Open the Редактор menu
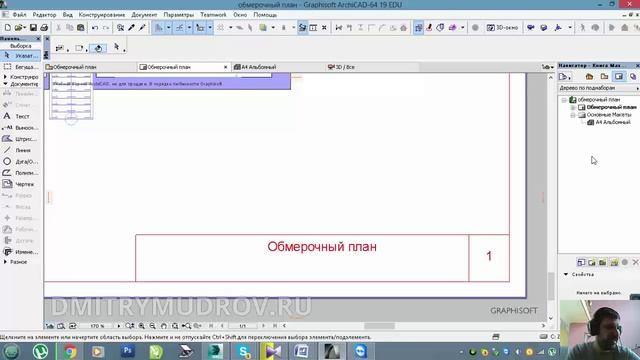This screenshot has width=640, height=360. [x=44, y=15]
